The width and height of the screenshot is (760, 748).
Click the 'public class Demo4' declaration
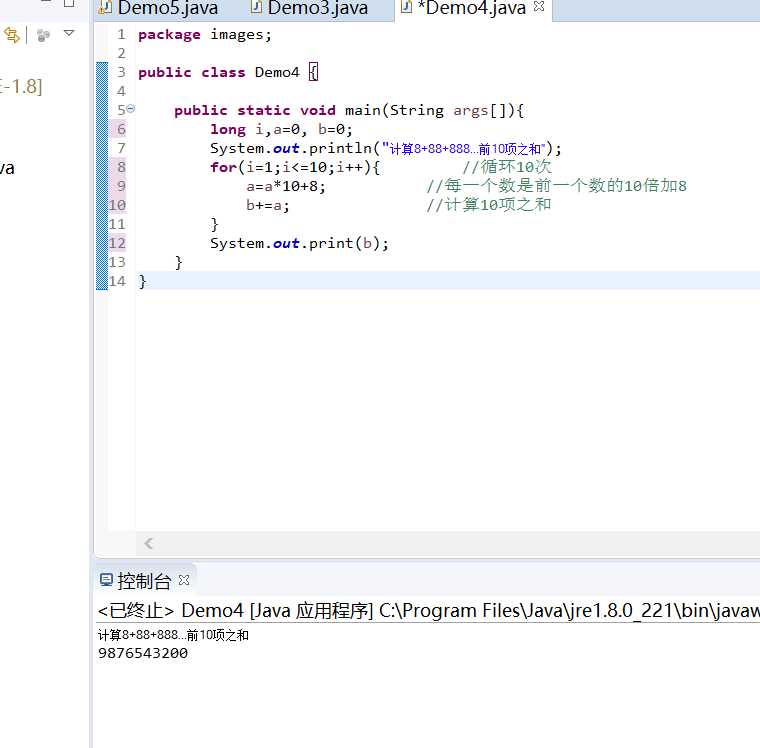pos(219,73)
